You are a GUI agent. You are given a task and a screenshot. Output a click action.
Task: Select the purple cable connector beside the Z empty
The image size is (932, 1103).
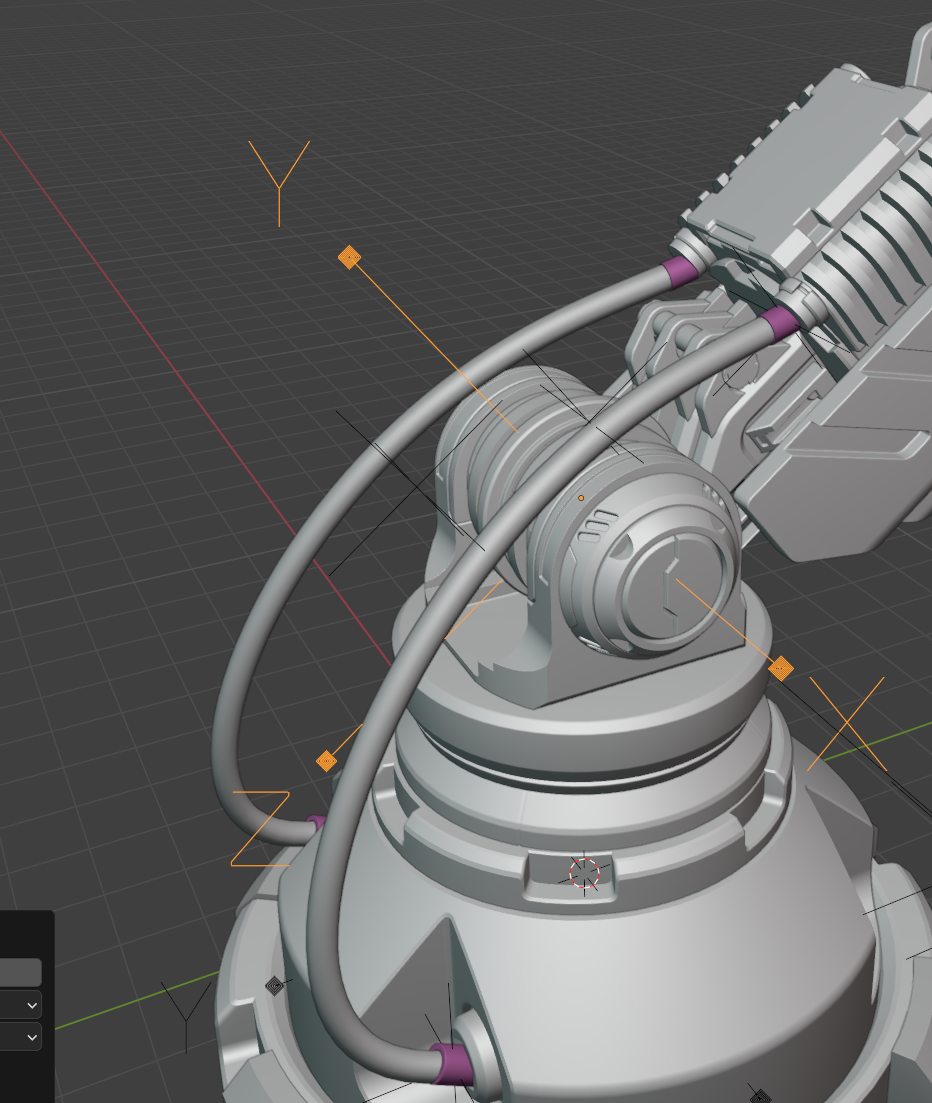[315, 826]
